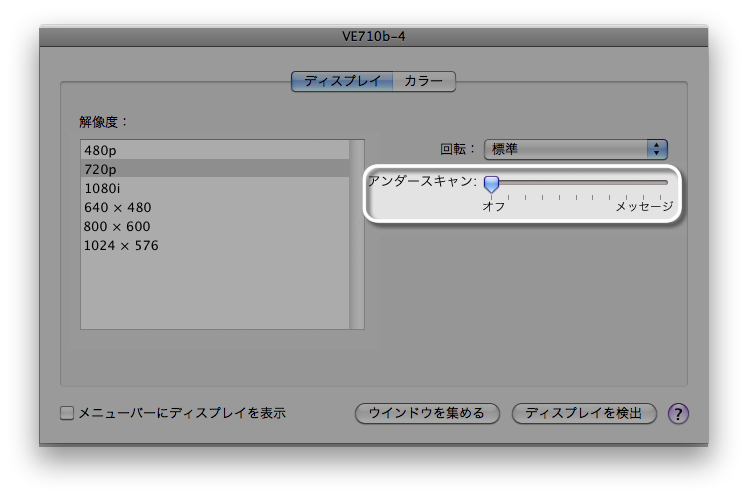
Task: Toggle メニューバーにディスプレイを表示 checkbox
Action: point(67,413)
